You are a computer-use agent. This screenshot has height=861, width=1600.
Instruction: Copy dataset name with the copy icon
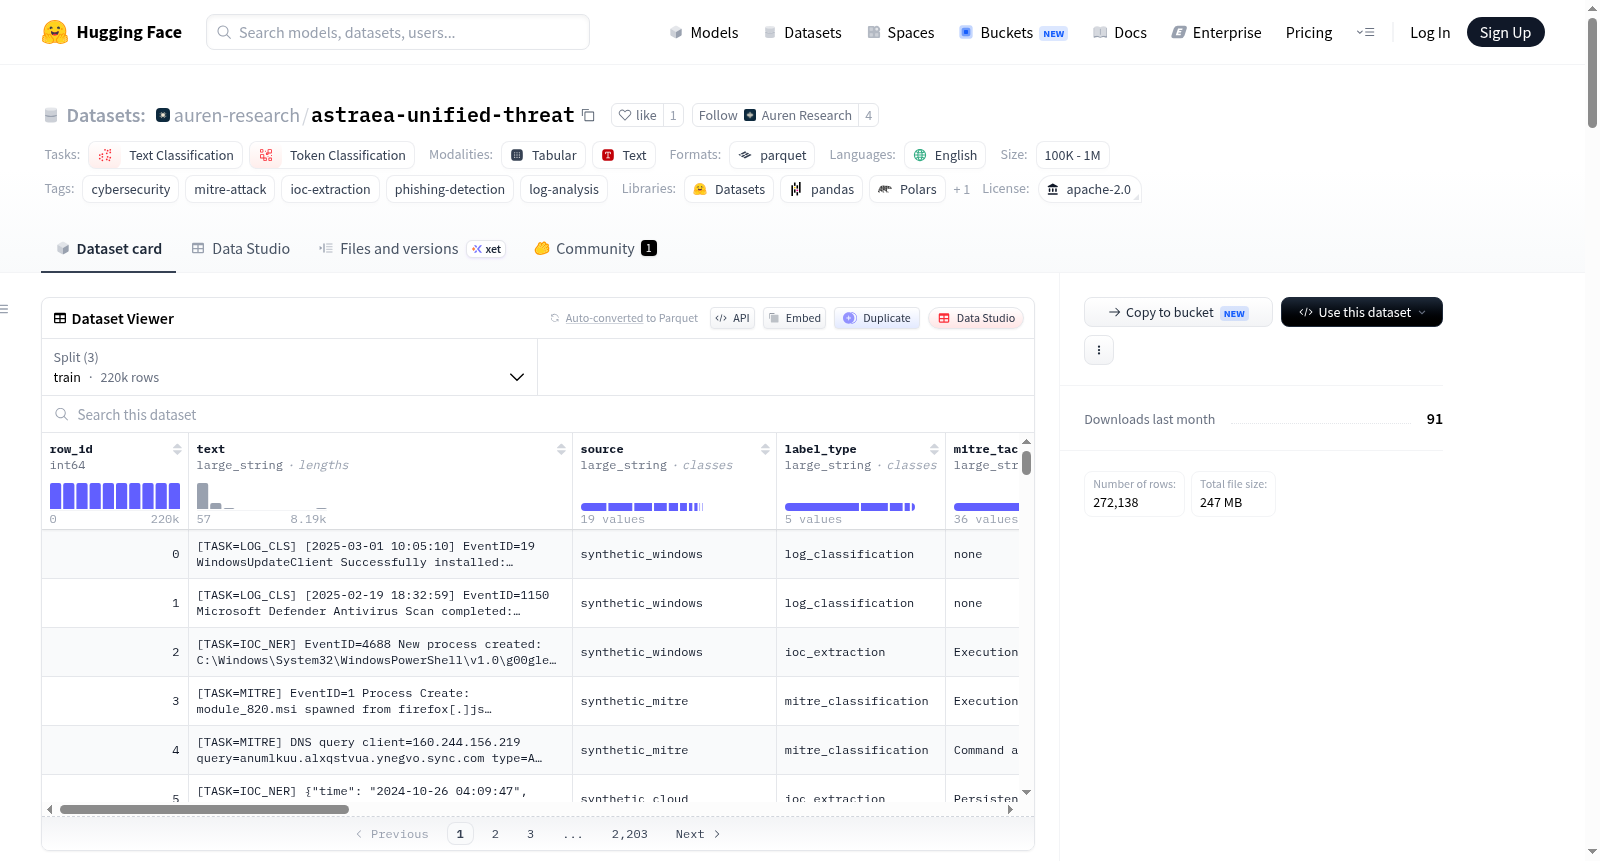[588, 115]
